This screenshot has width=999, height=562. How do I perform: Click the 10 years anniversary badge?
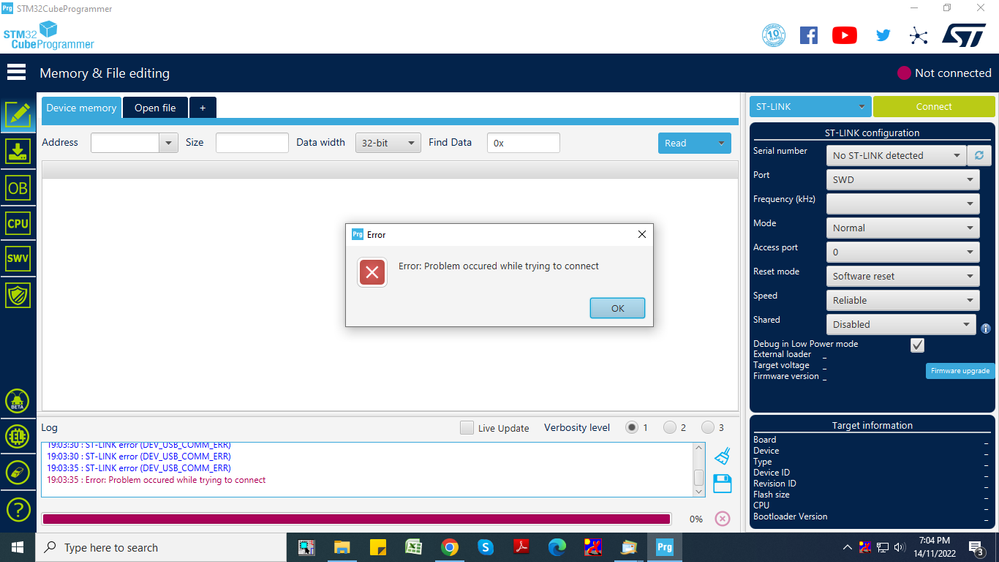click(x=773, y=35)
